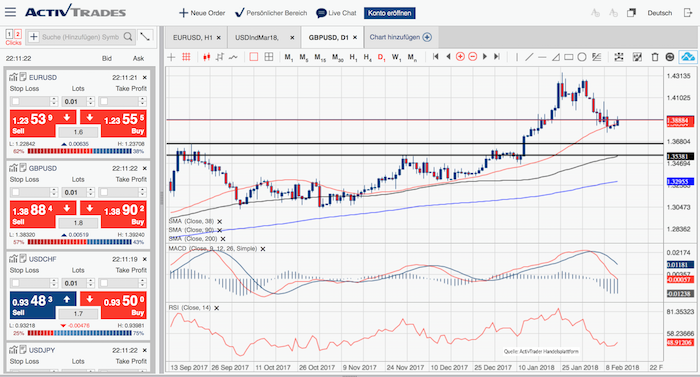Click Konto eröffnen button
This screenshot has width=700, height=377.
click(x=390, y=13)
